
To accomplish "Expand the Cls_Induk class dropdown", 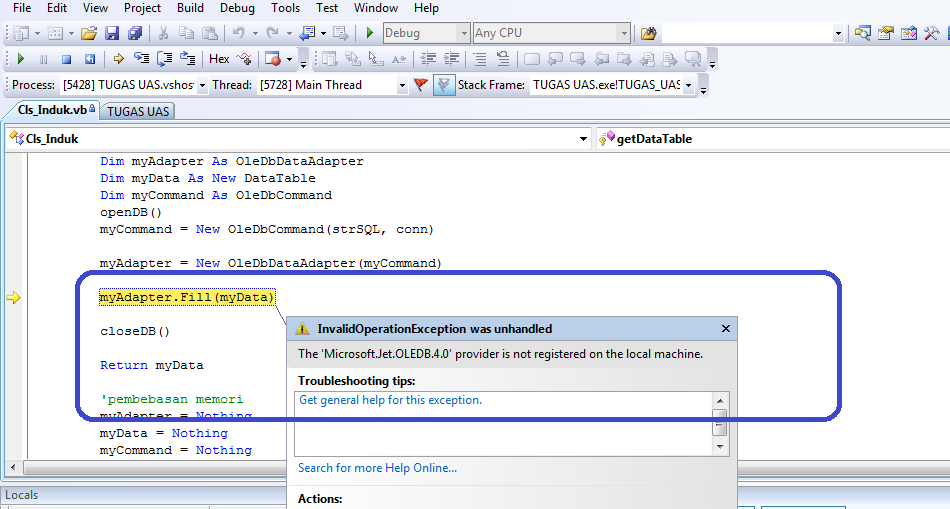I will pyautogui.click(x=583, y=139).
